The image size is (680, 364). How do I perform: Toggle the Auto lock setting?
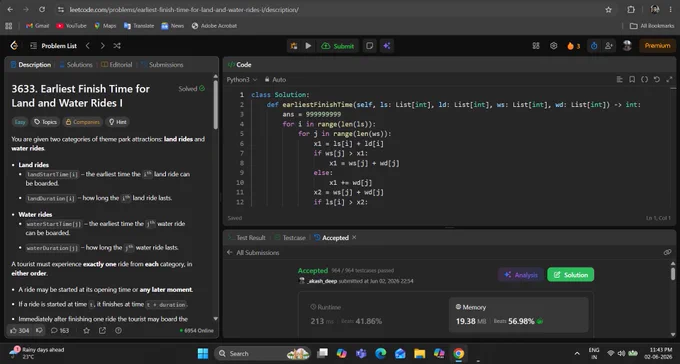(275, 80)
